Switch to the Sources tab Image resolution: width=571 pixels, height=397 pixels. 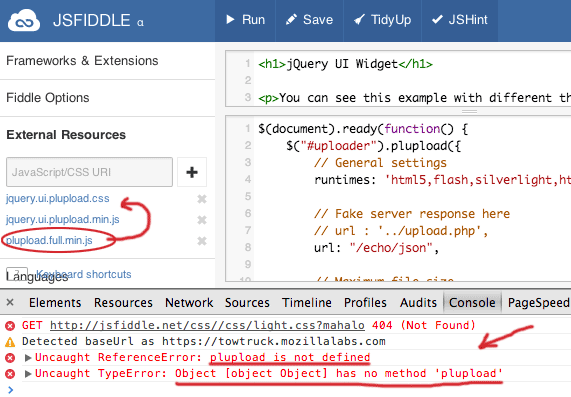[247, 303]
